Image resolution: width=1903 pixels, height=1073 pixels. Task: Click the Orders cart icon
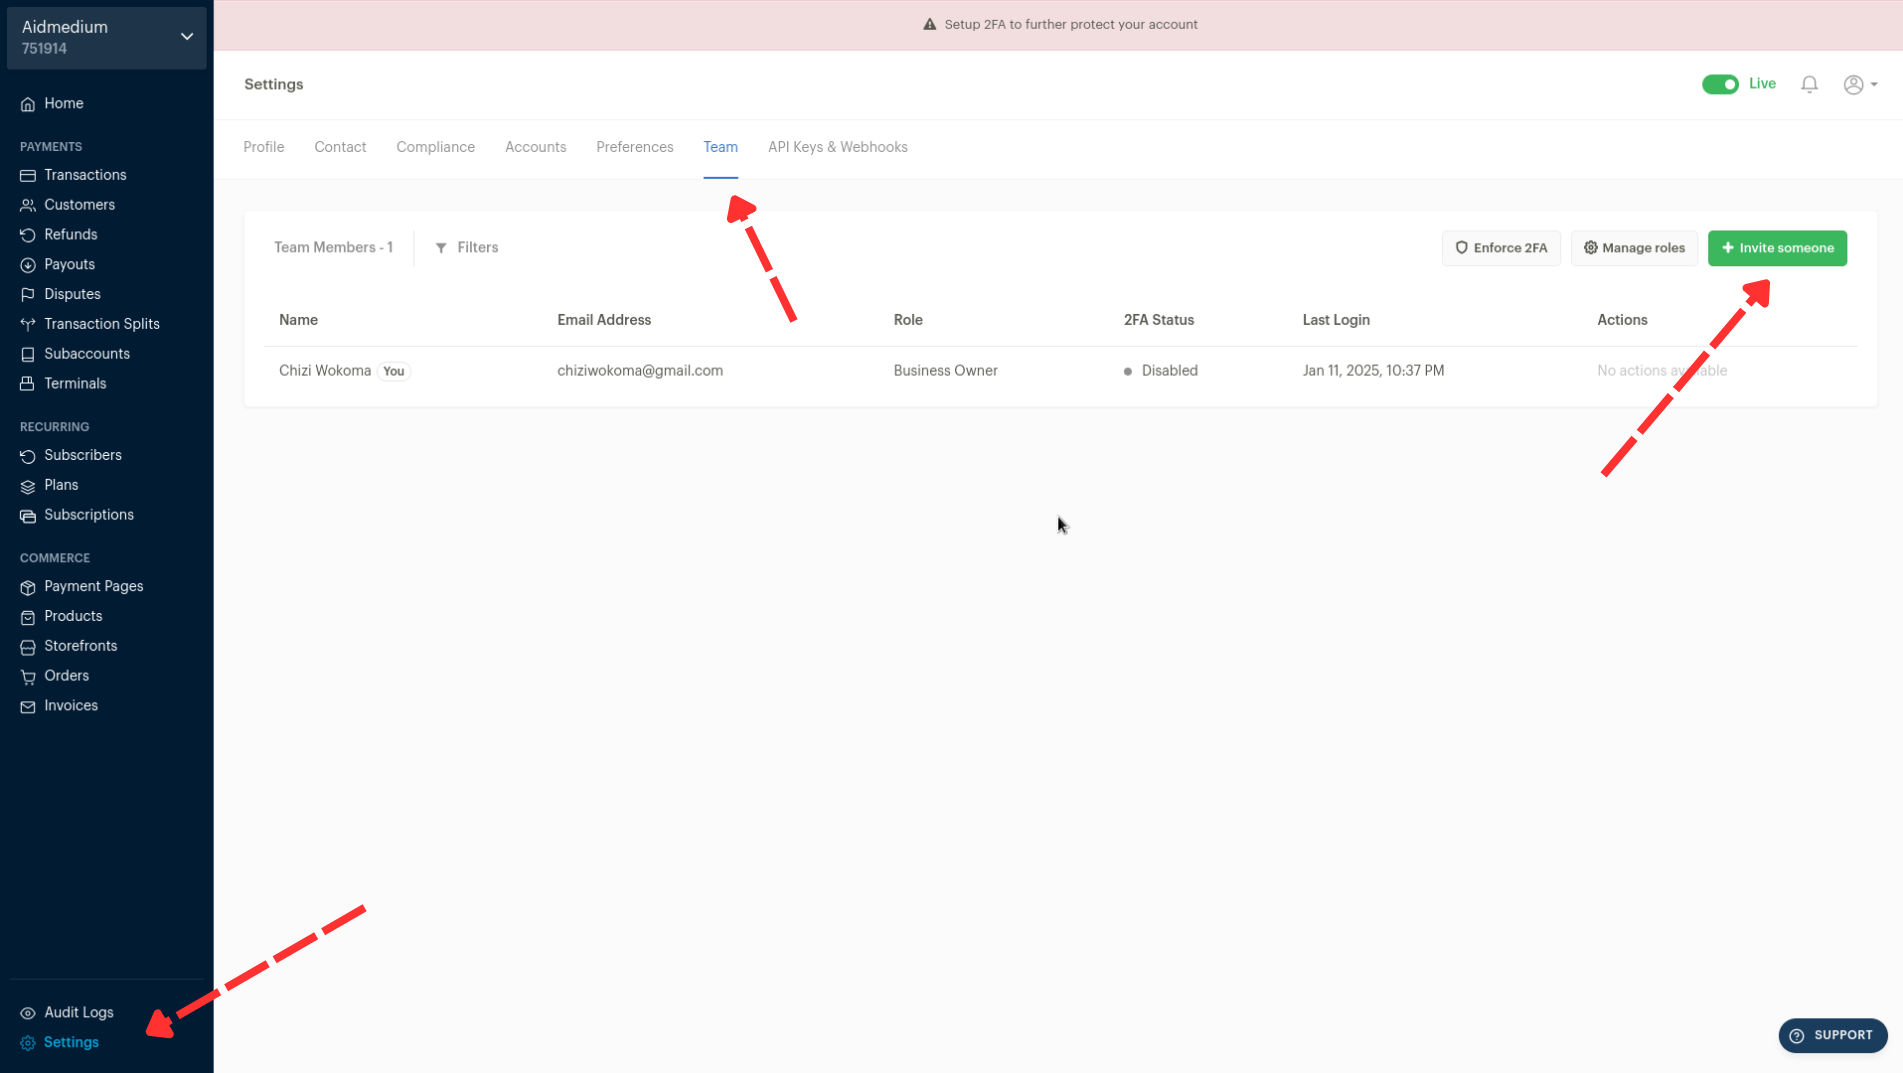pos(28,677)
